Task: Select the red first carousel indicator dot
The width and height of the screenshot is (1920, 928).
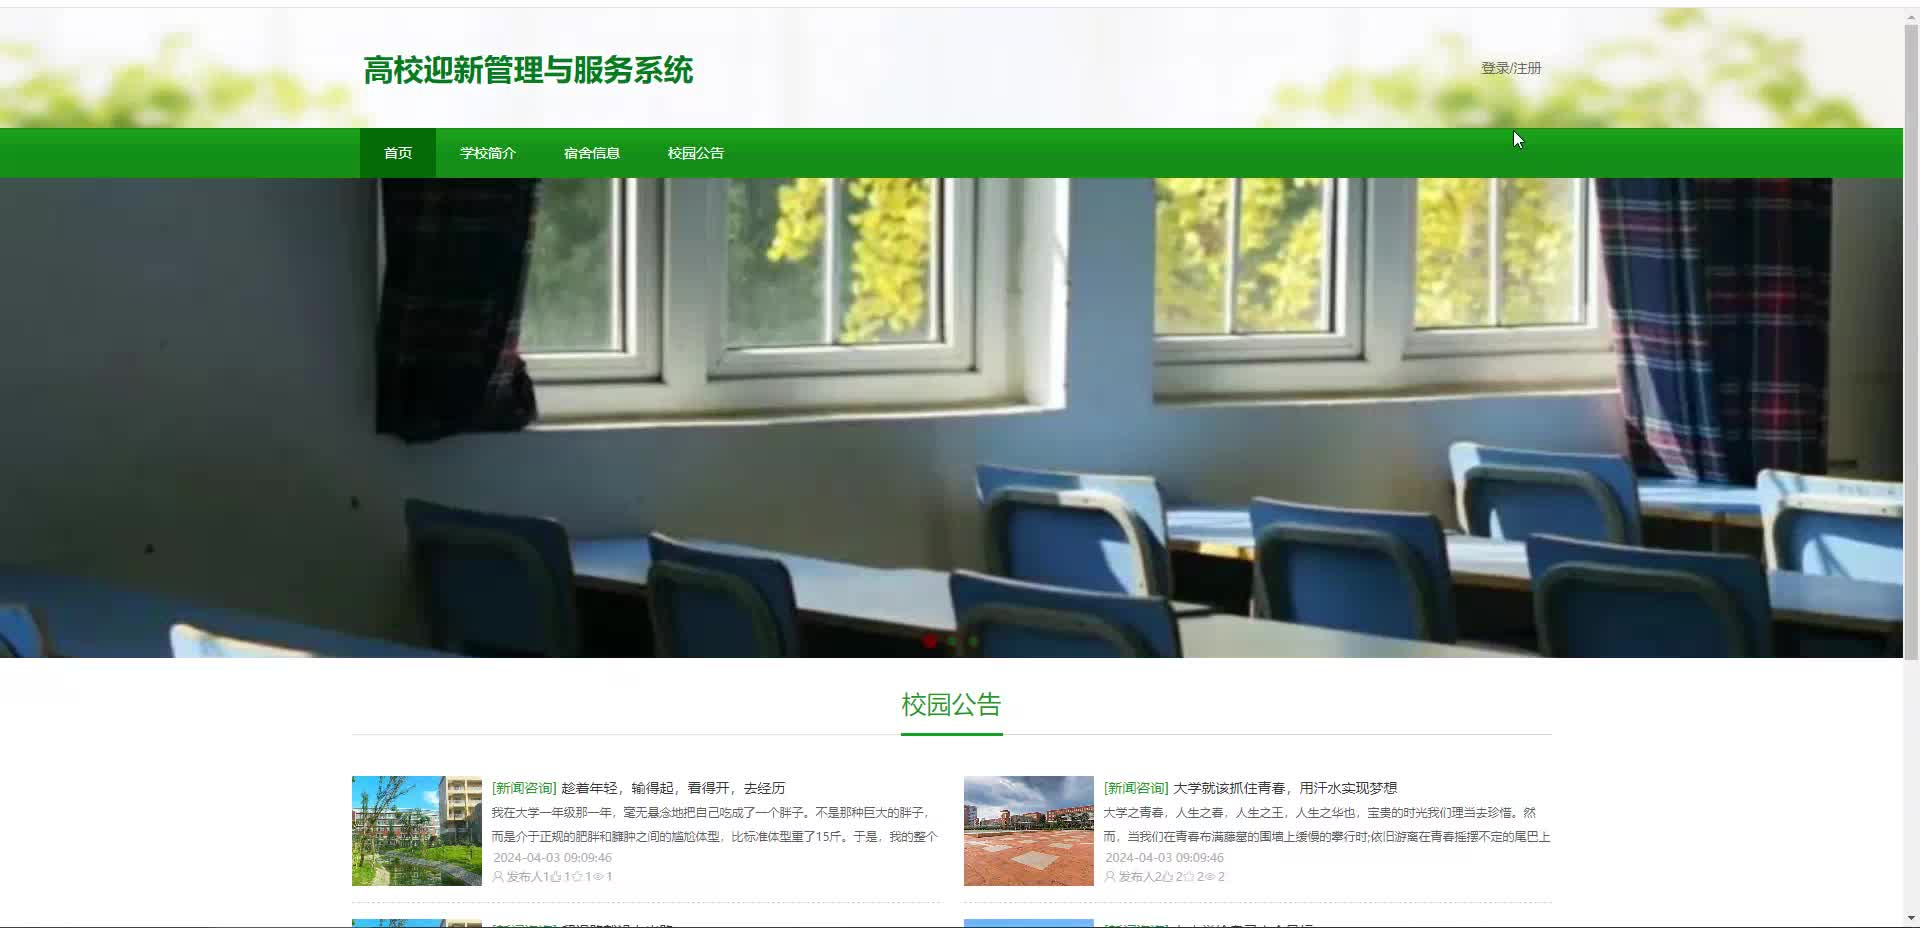Action: tap(930, 641)
